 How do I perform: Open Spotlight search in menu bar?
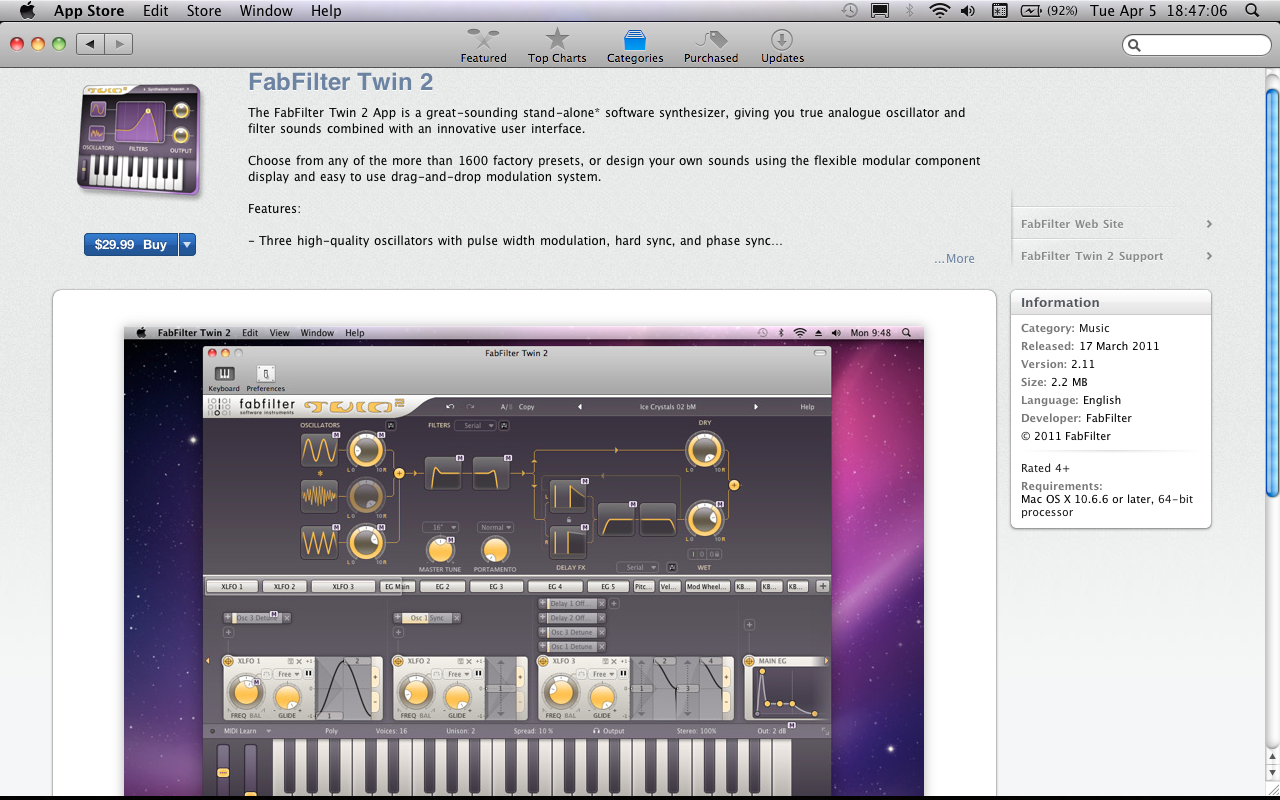click(x=1252, y=11)
